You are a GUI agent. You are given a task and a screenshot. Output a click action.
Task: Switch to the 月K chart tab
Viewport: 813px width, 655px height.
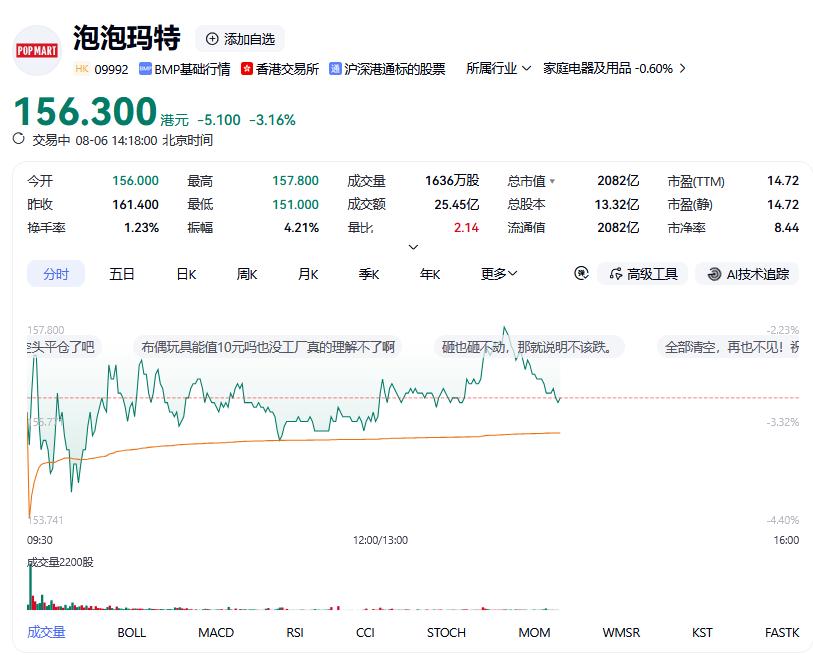coord(308,274)
